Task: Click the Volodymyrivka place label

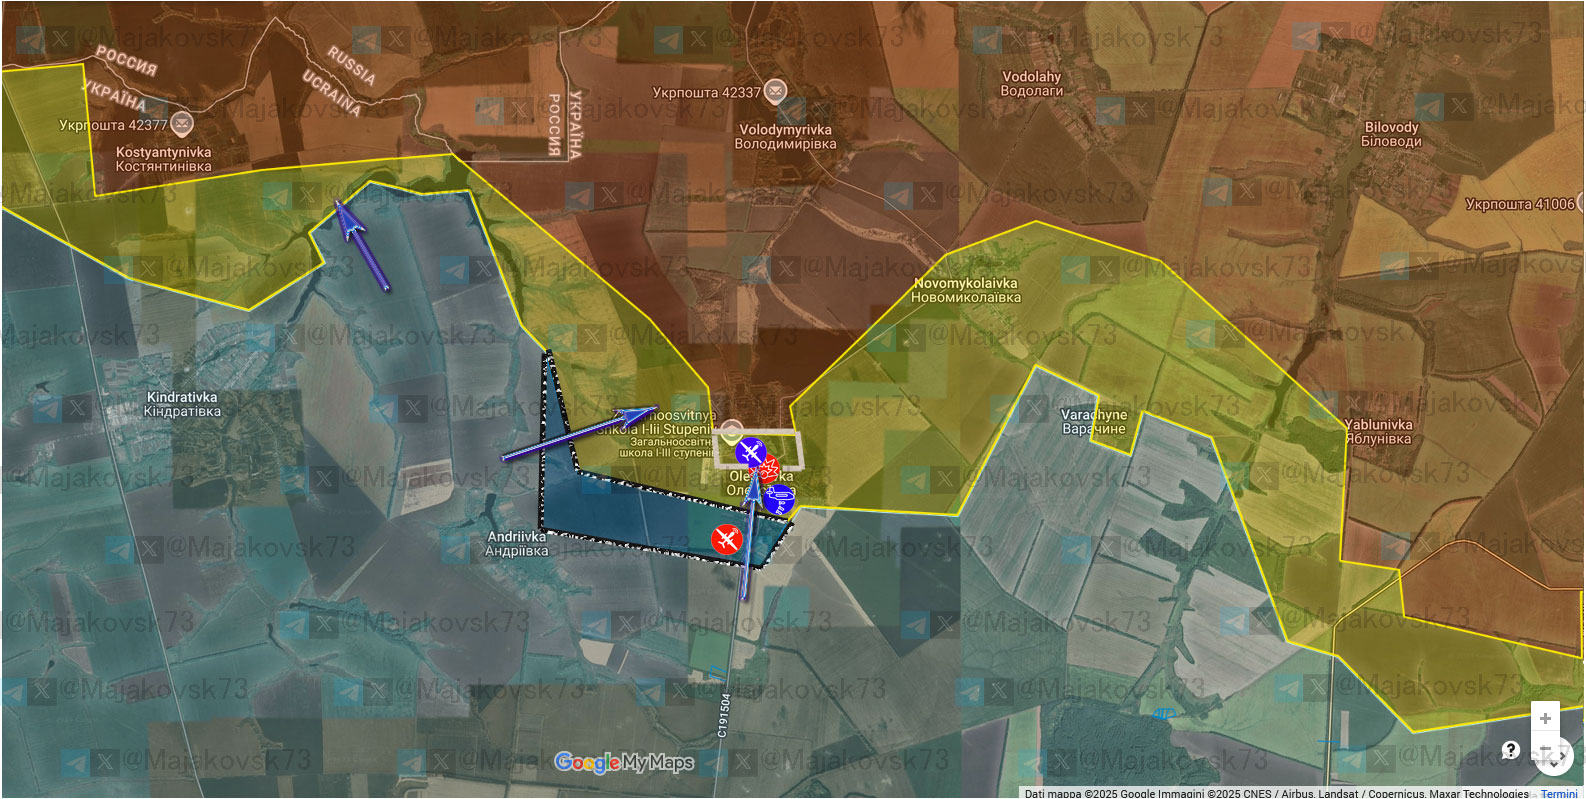Action: [x=785, y=137]
